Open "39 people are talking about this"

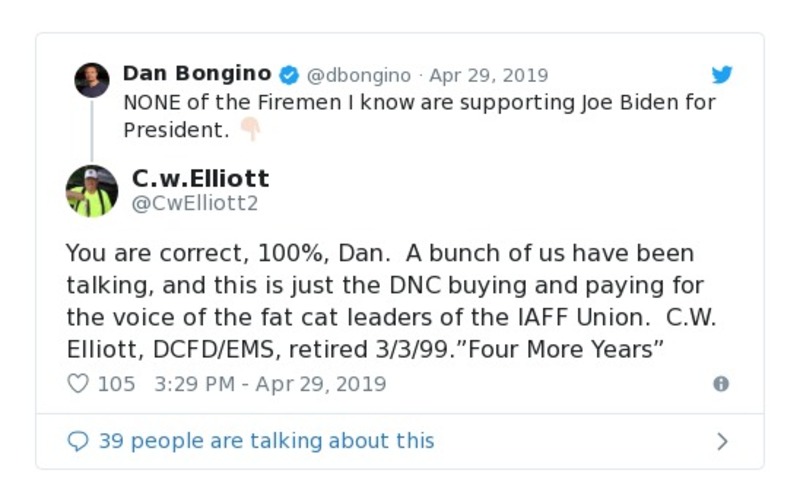(x=266, y=441)
